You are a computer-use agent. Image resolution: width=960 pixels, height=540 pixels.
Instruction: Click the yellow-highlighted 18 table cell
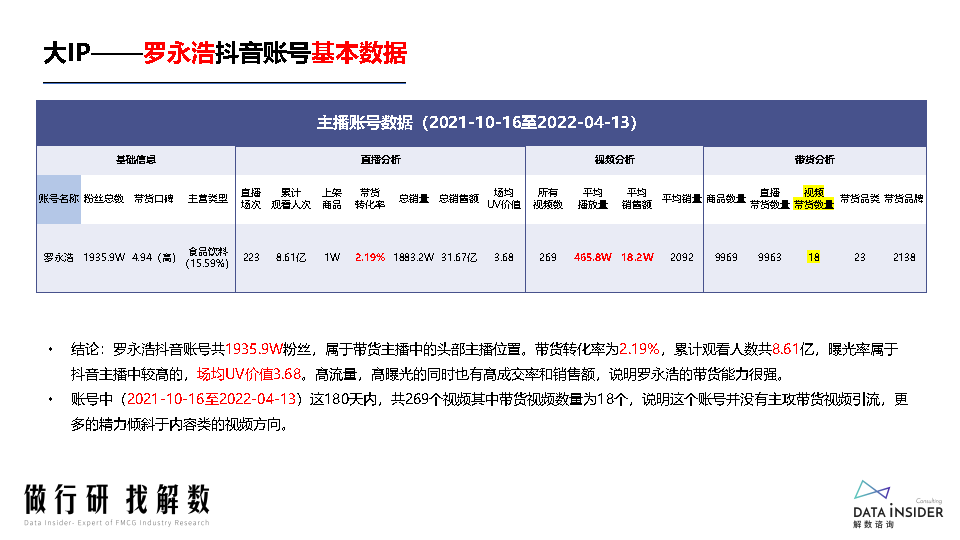pyautogui.click(x=814, y=258)
